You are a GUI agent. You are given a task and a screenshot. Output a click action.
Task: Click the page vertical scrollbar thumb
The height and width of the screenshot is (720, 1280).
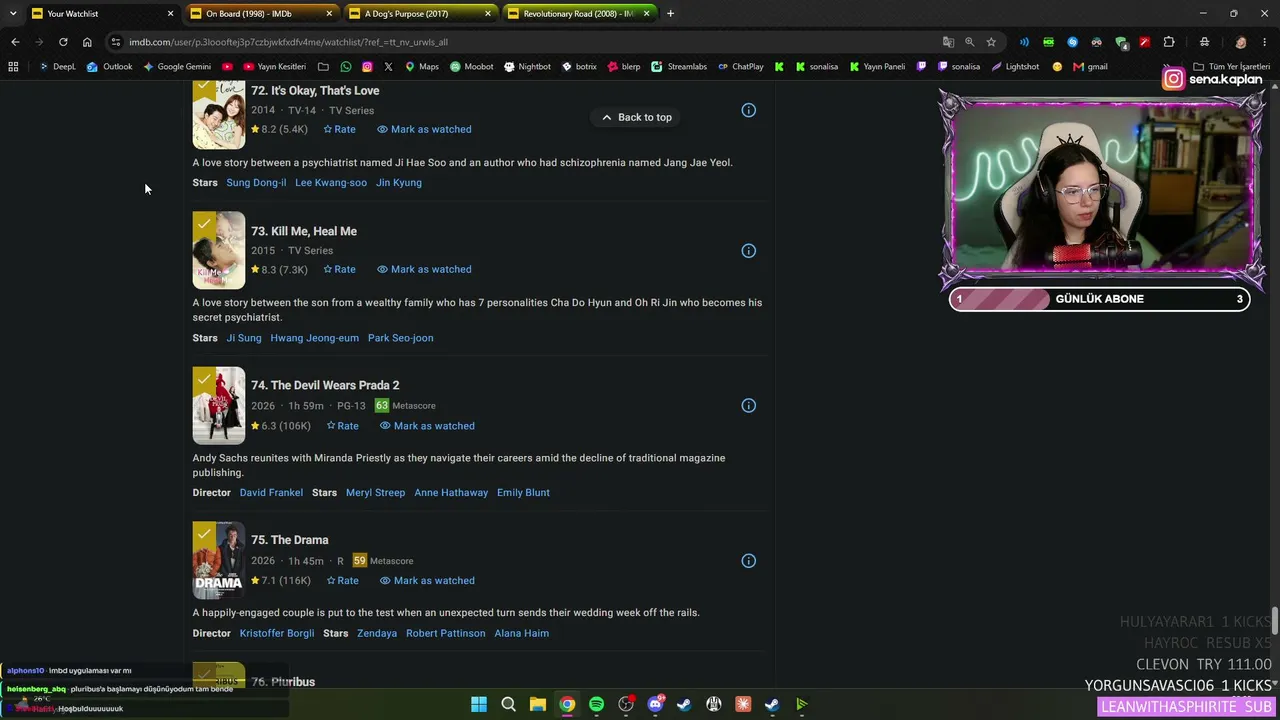point(1275,620)
